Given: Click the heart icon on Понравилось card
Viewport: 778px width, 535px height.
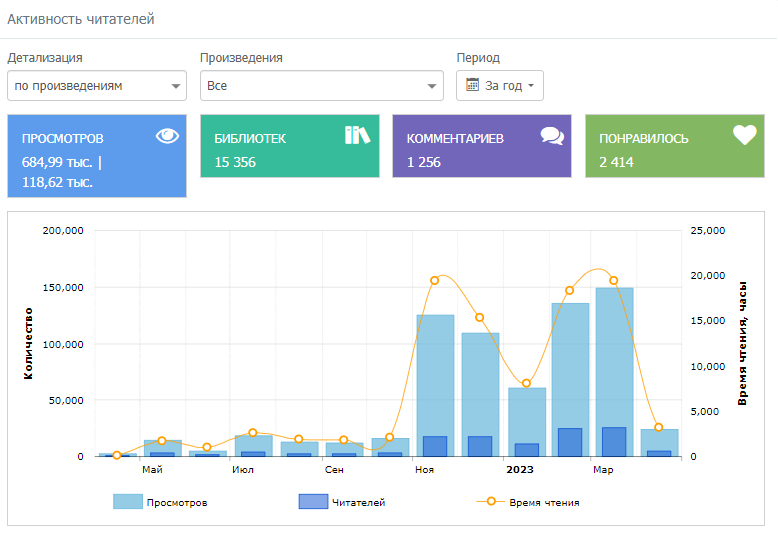Looking at the screenshot, I should point(744,135).
